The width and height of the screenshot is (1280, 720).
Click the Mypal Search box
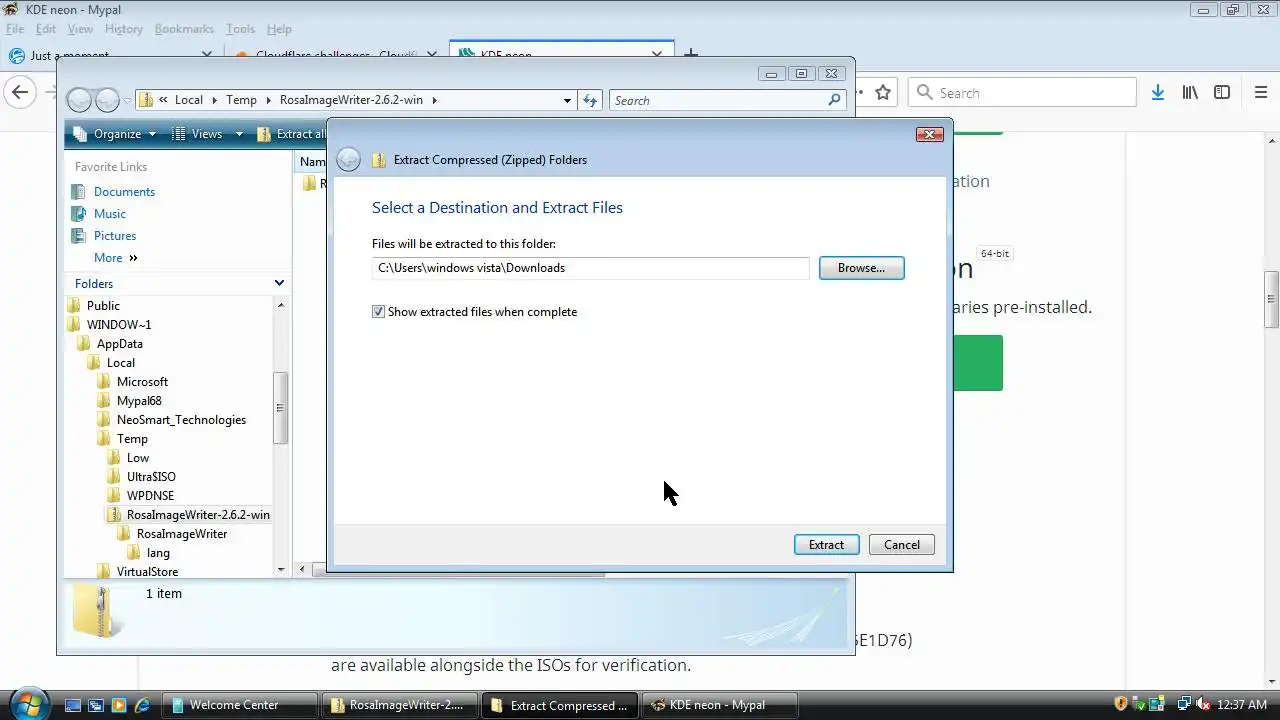point(1023,93)
